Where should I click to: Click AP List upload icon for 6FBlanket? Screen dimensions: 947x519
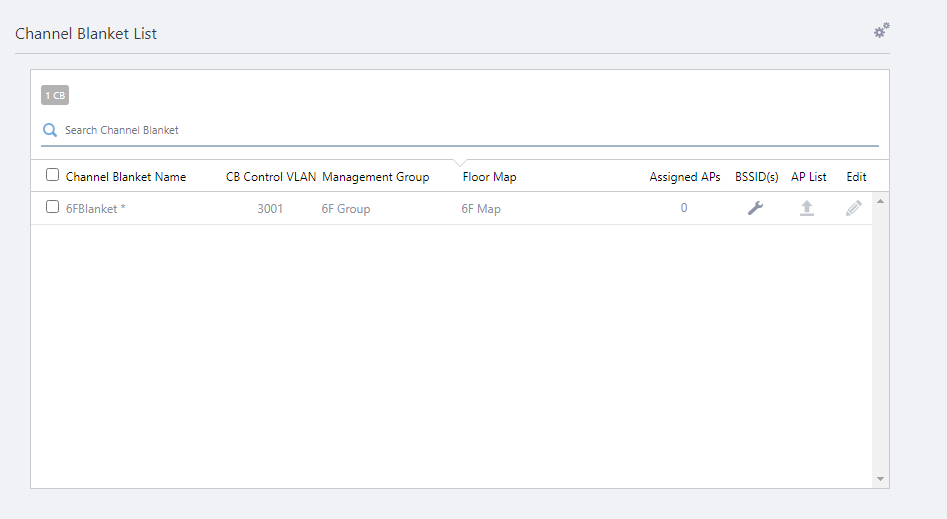[807, 208]
